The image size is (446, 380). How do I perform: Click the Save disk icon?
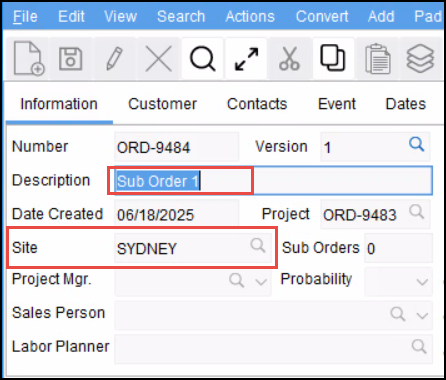coord(70,59)
